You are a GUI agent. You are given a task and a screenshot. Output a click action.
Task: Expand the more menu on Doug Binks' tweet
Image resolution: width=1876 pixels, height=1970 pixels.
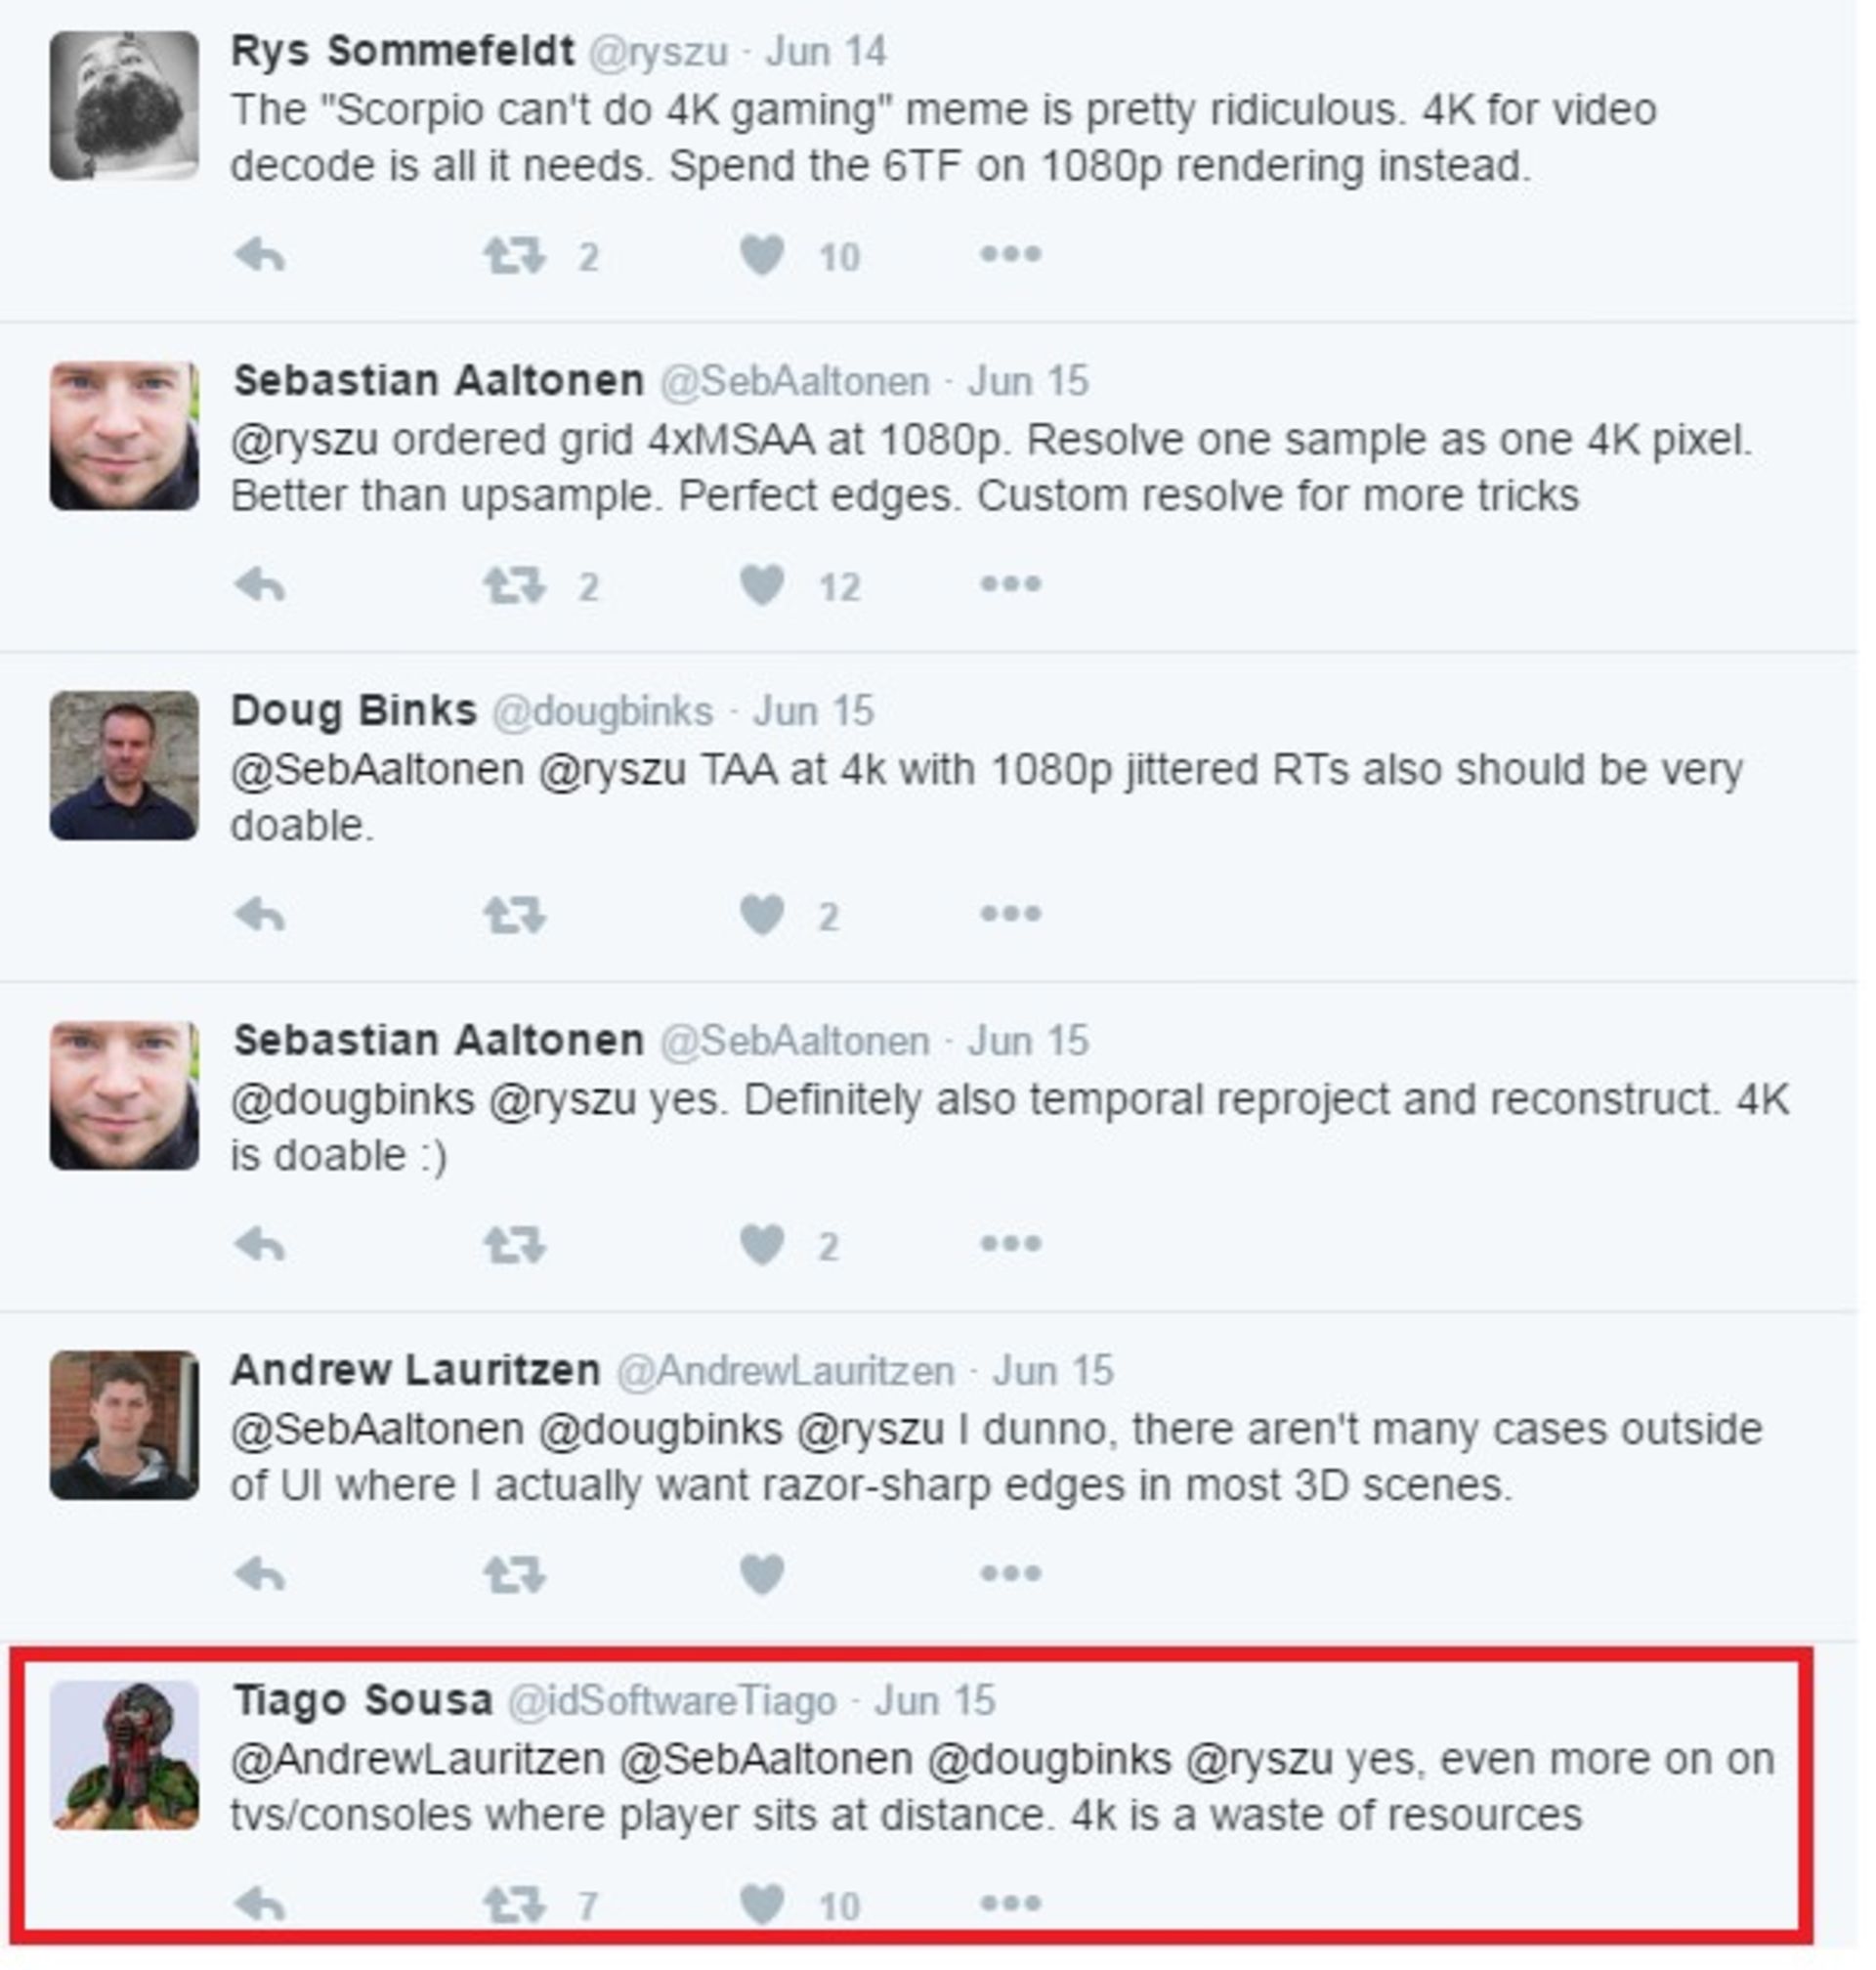1010,914
